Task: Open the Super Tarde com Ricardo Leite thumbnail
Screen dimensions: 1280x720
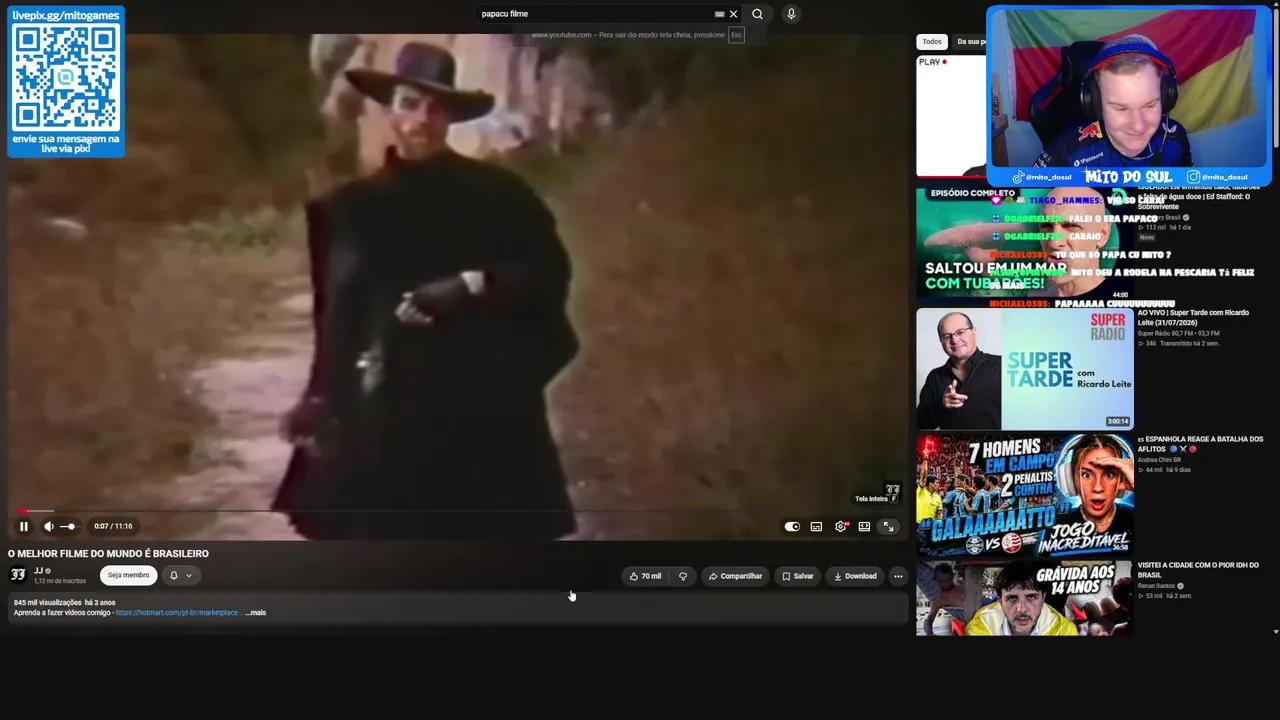Action: click(1025, 369)
